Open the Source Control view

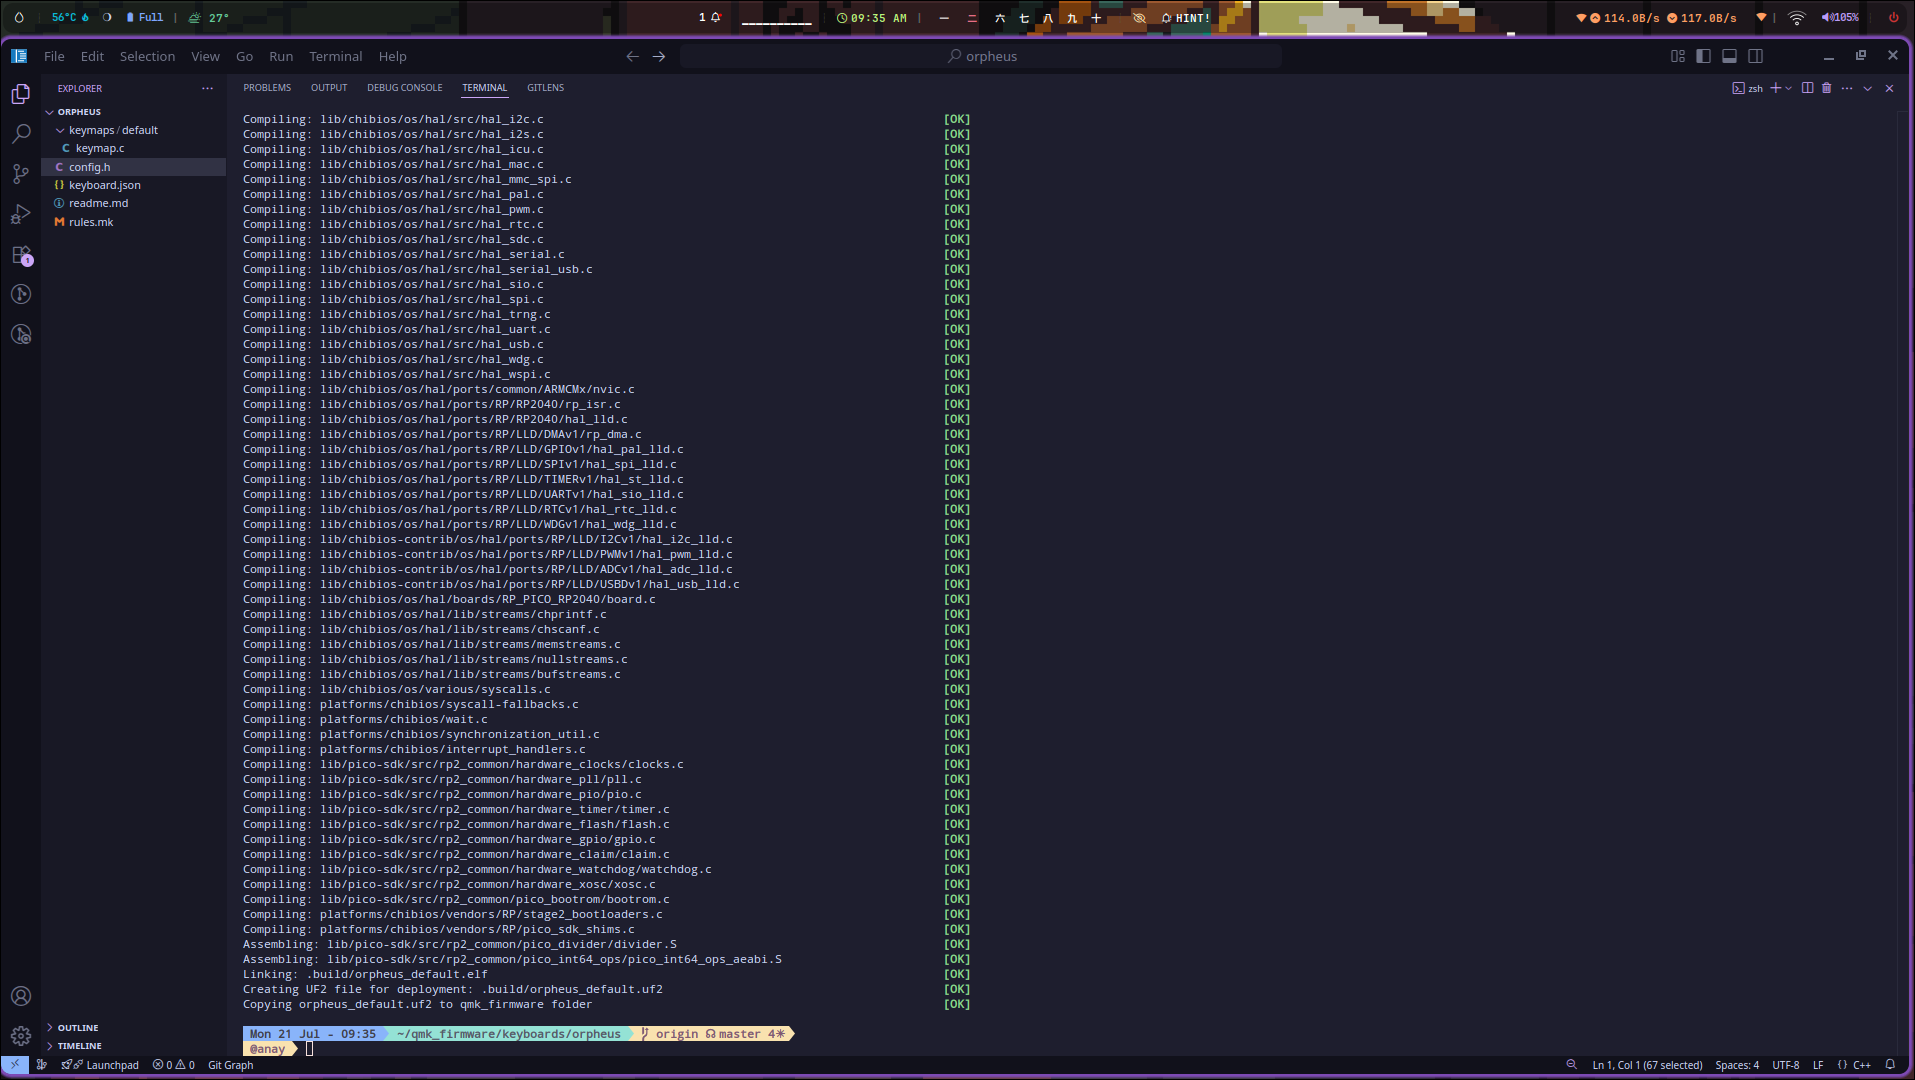[x=21, y=174]
